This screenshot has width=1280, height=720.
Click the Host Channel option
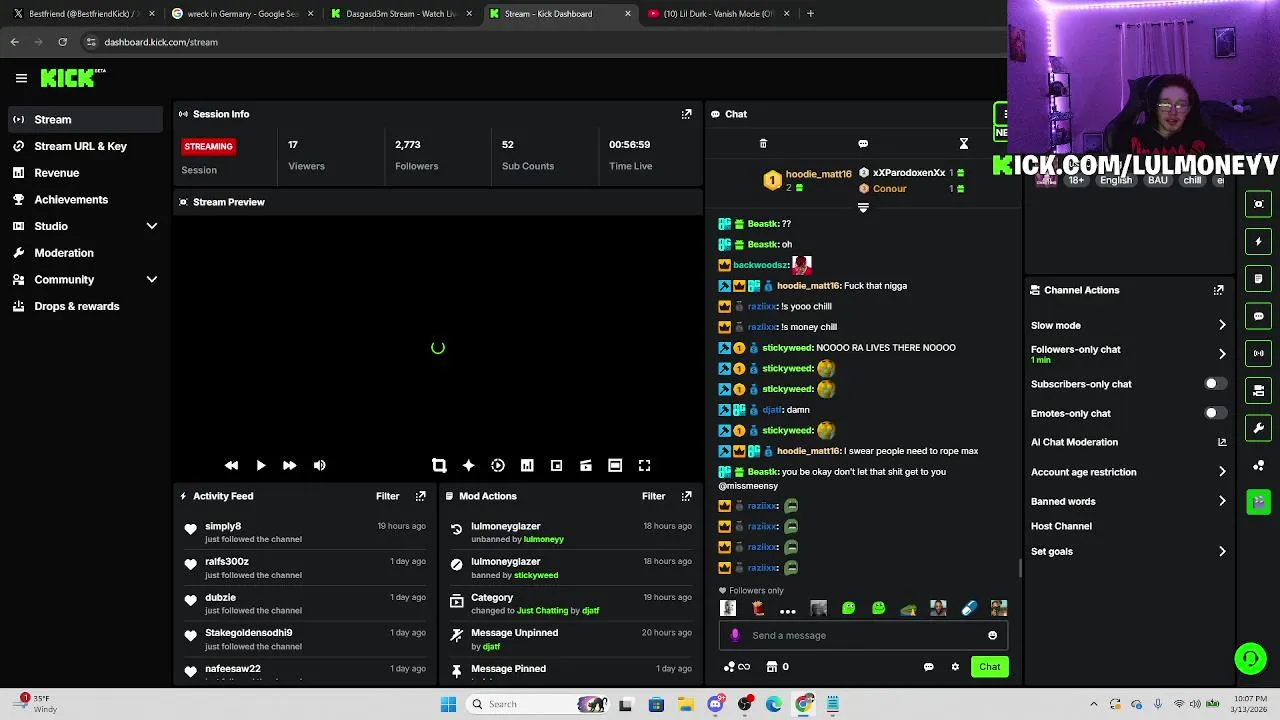tap(1061, 526)
